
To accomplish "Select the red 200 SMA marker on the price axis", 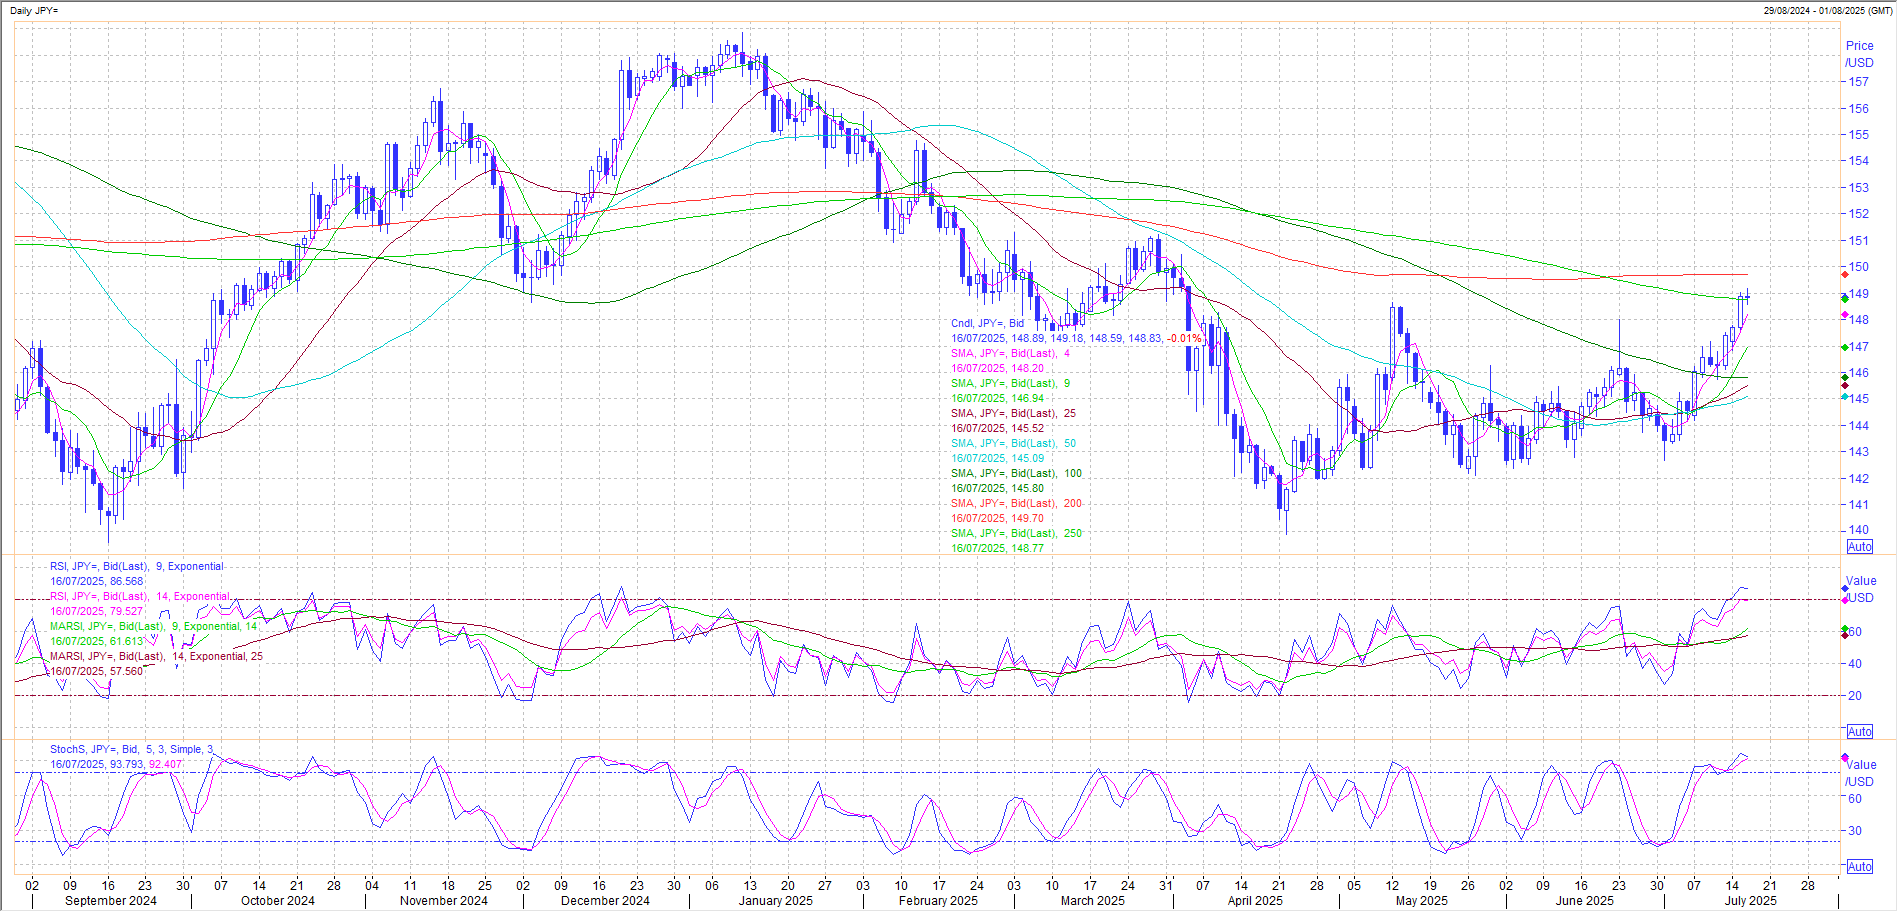I will click(1845, 274).
